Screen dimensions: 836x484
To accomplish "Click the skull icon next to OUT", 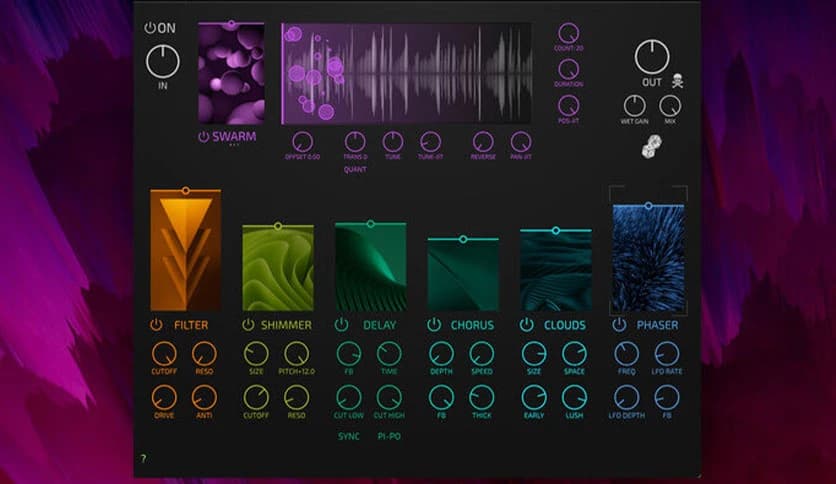I will (x=677, y=81).
